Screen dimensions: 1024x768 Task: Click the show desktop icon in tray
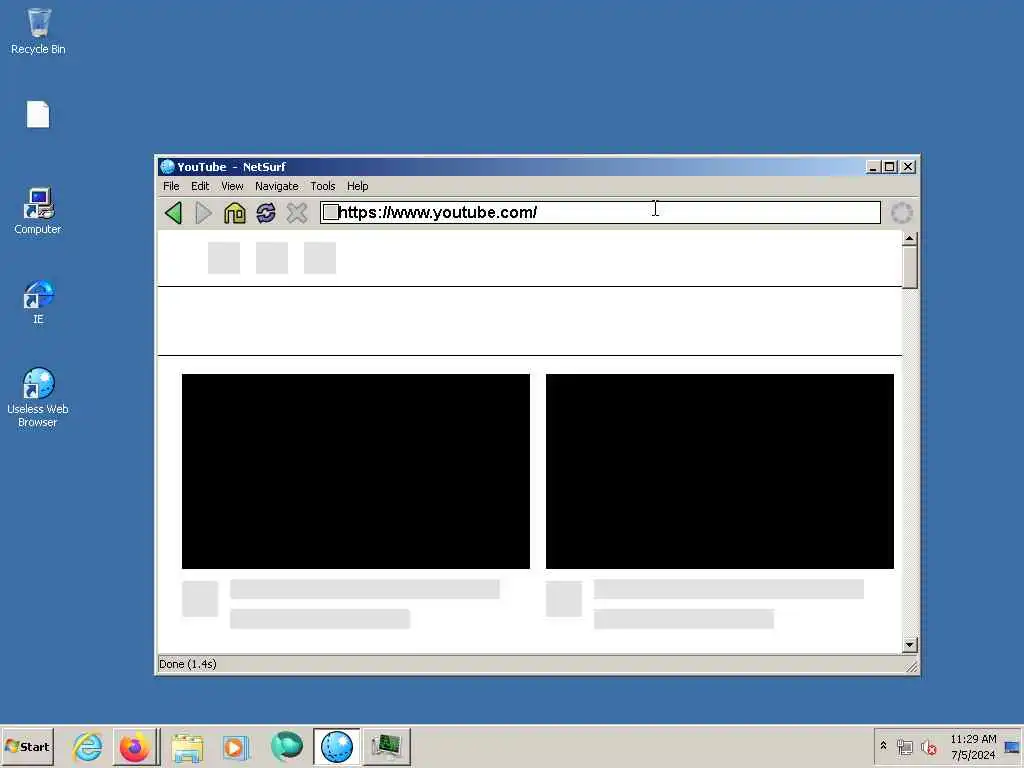pyautogui.click(x=1012, y=746)
